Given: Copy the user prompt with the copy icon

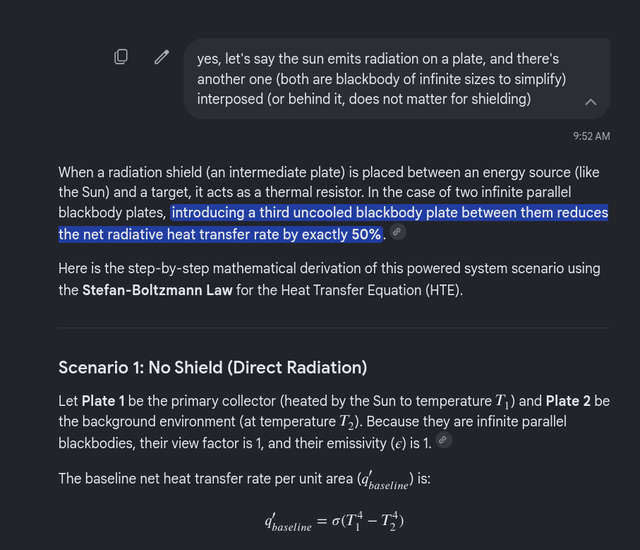Looking at the screenshot, I should (x=121, y=57).
